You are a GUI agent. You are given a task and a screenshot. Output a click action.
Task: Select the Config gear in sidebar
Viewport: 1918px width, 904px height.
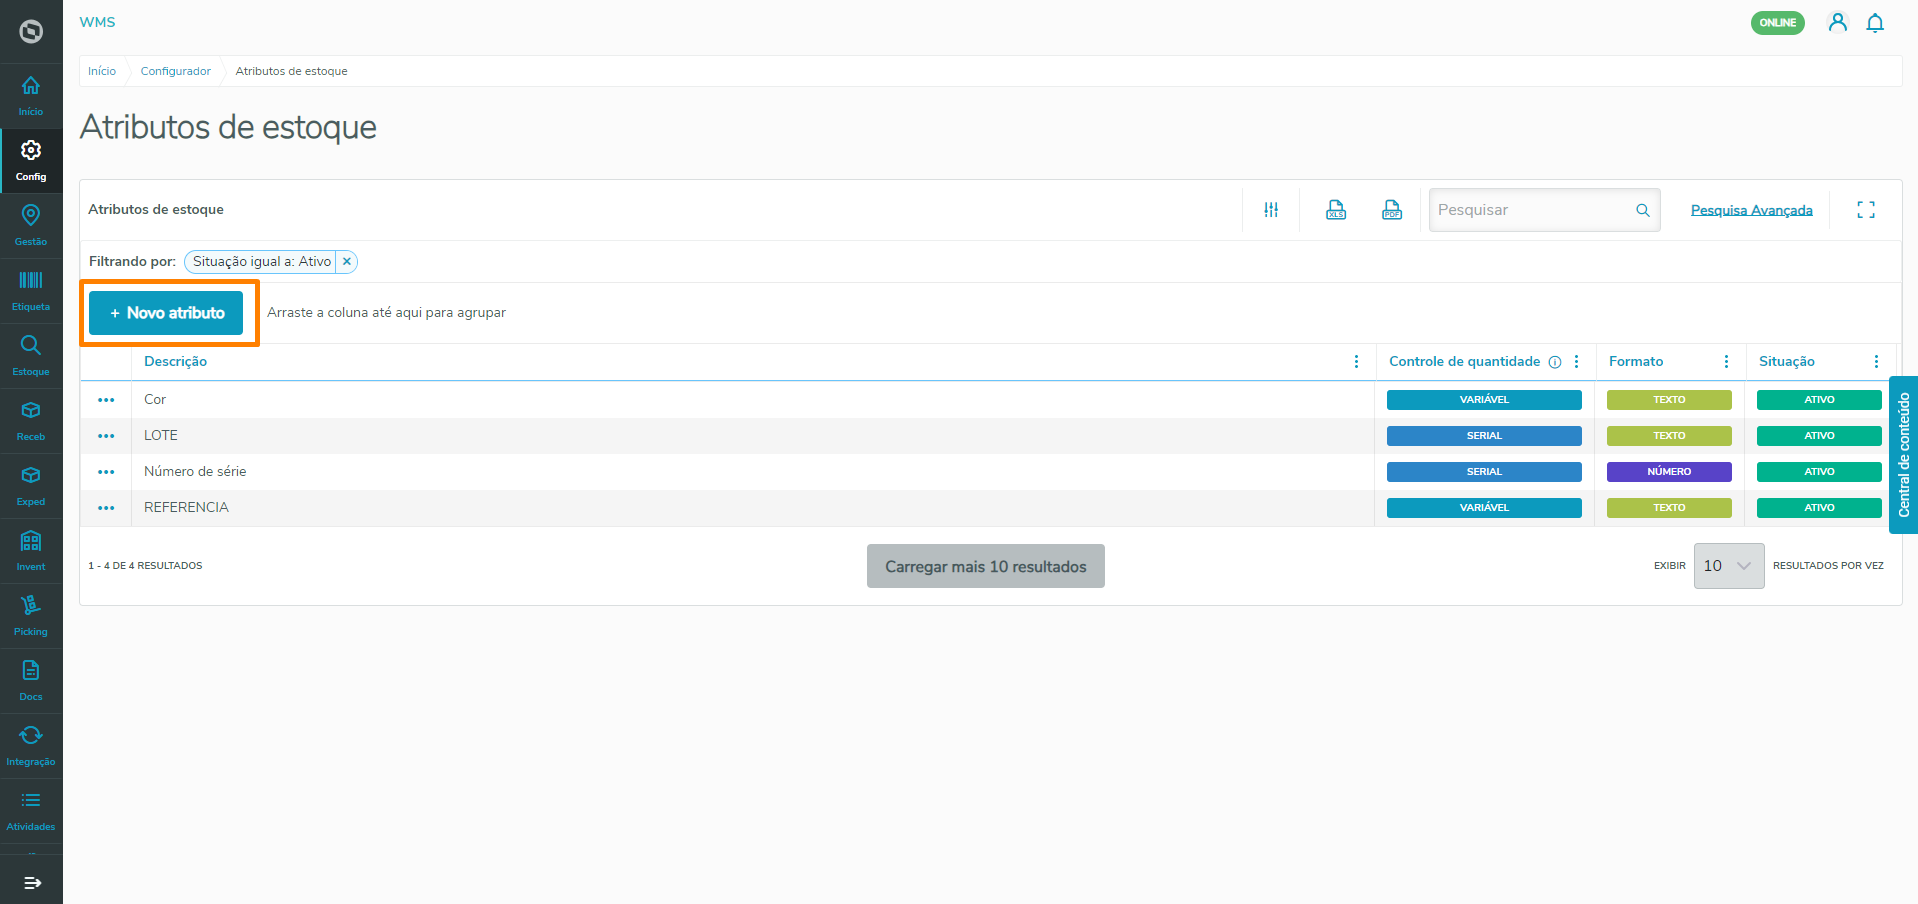pyautogui.click(x=31, y=161)
